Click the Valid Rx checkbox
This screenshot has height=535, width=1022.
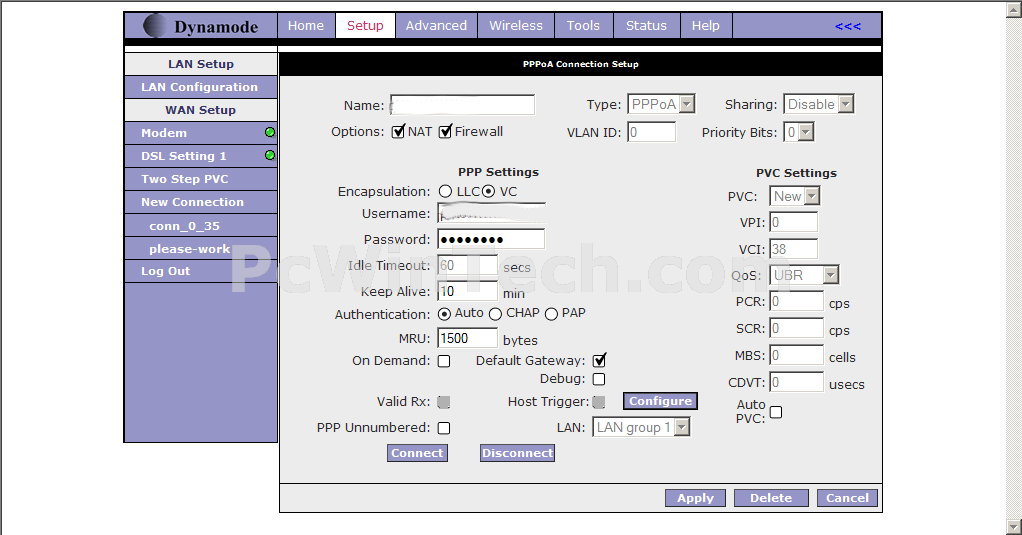click(x=444, y=402)
